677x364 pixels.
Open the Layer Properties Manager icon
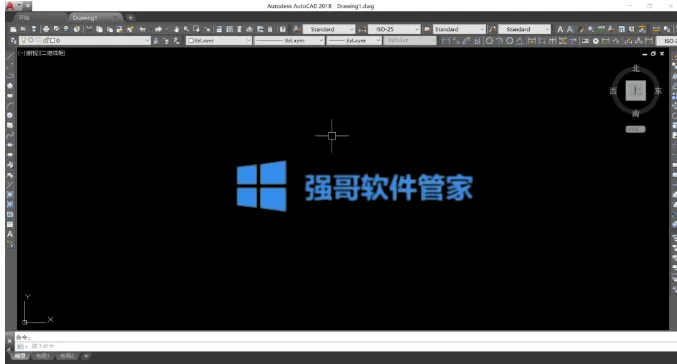(13, 40)
